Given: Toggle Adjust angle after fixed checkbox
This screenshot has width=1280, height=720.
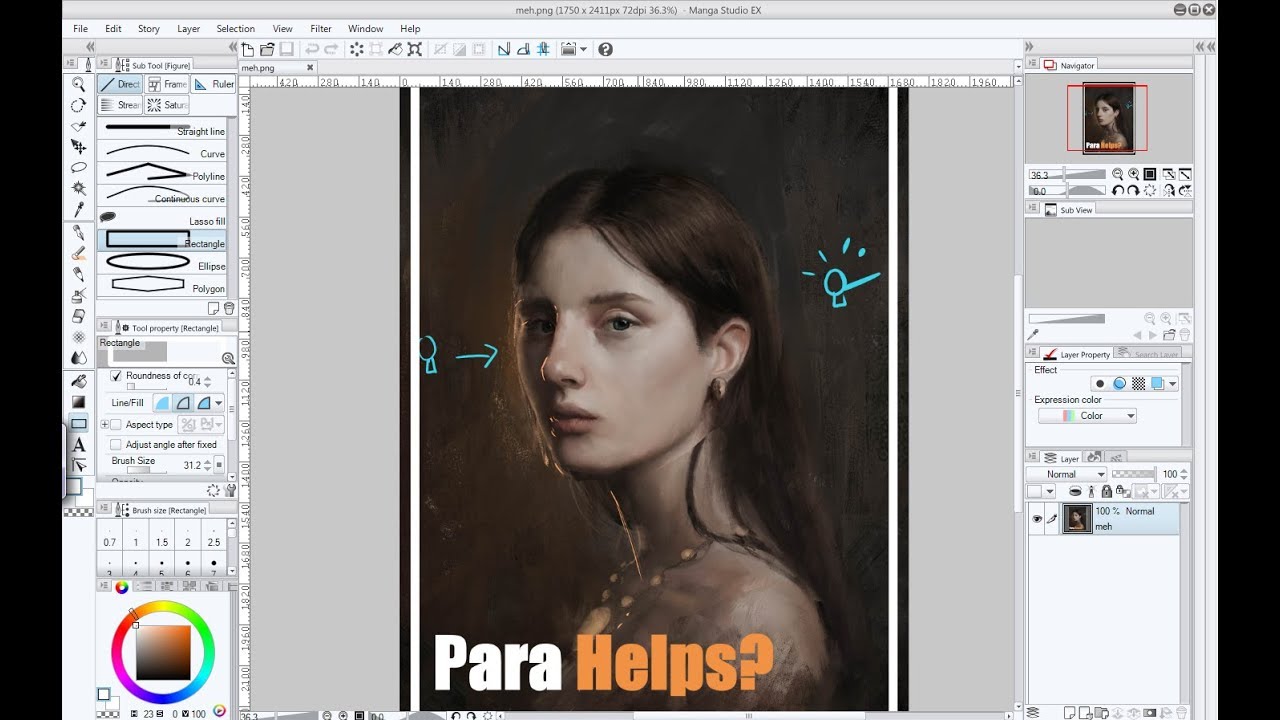Looking at the screenshot, I should click(116, 444).
